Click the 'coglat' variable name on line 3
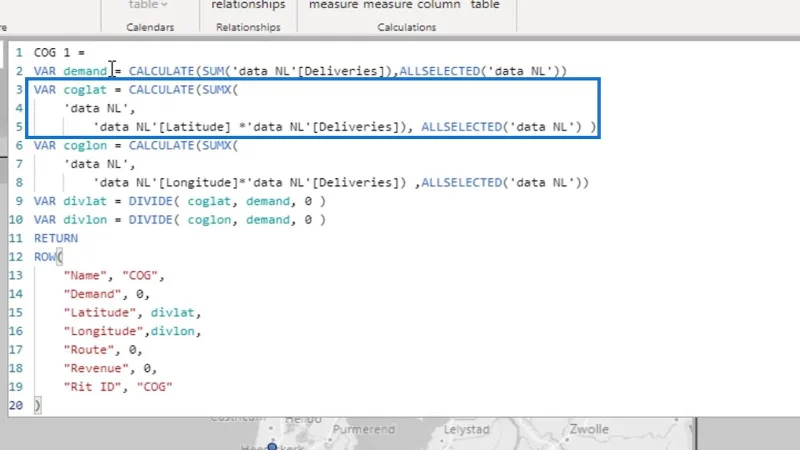This screenshot has width=800, height=450. point(85,90)
